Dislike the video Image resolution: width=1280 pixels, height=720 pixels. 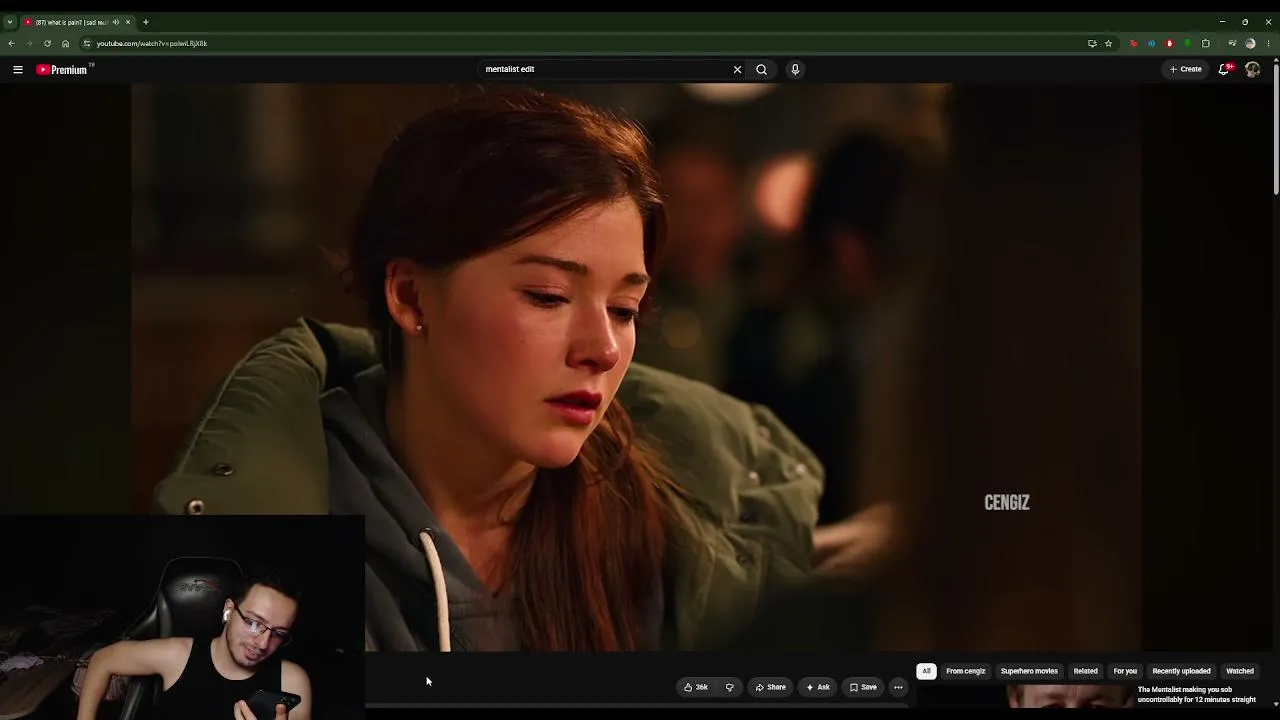click(729, 687)
